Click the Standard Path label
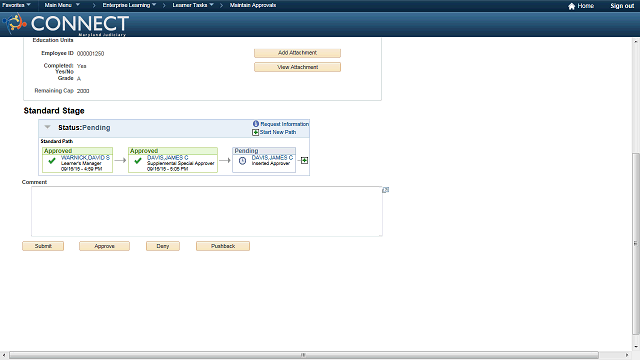Screen dimensions: 640x360 57,141
